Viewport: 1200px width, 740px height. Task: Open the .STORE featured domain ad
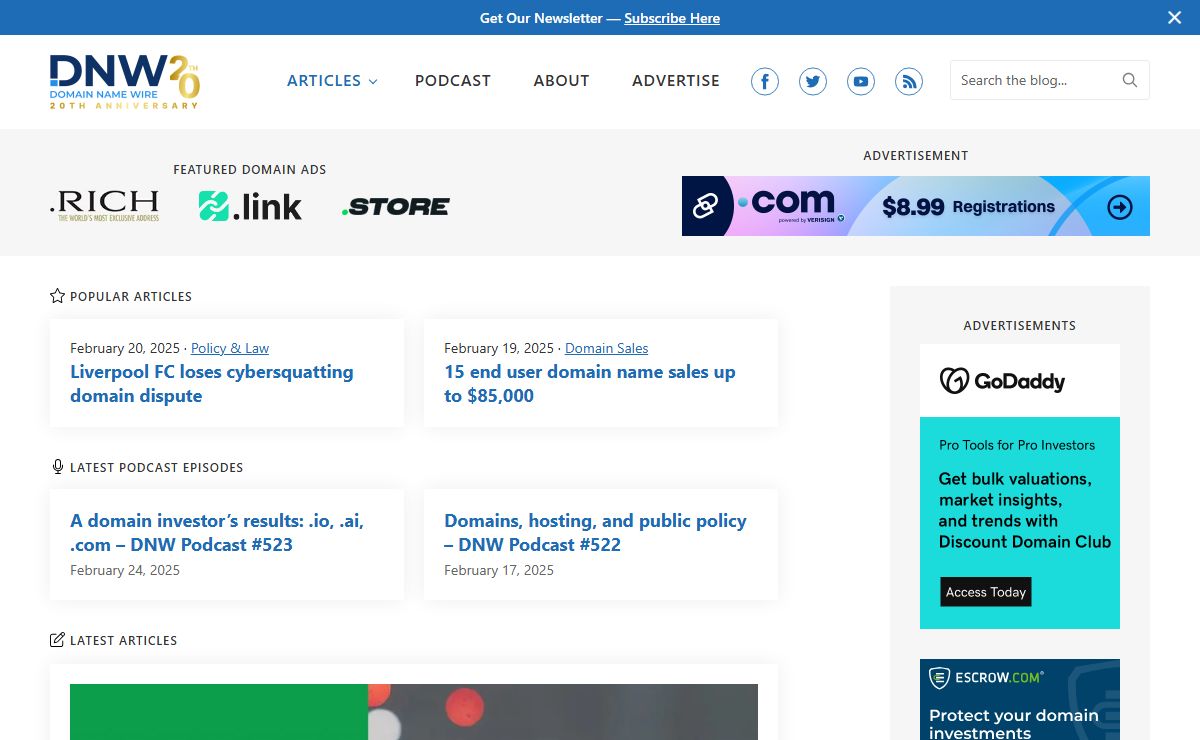pos(396,206)
